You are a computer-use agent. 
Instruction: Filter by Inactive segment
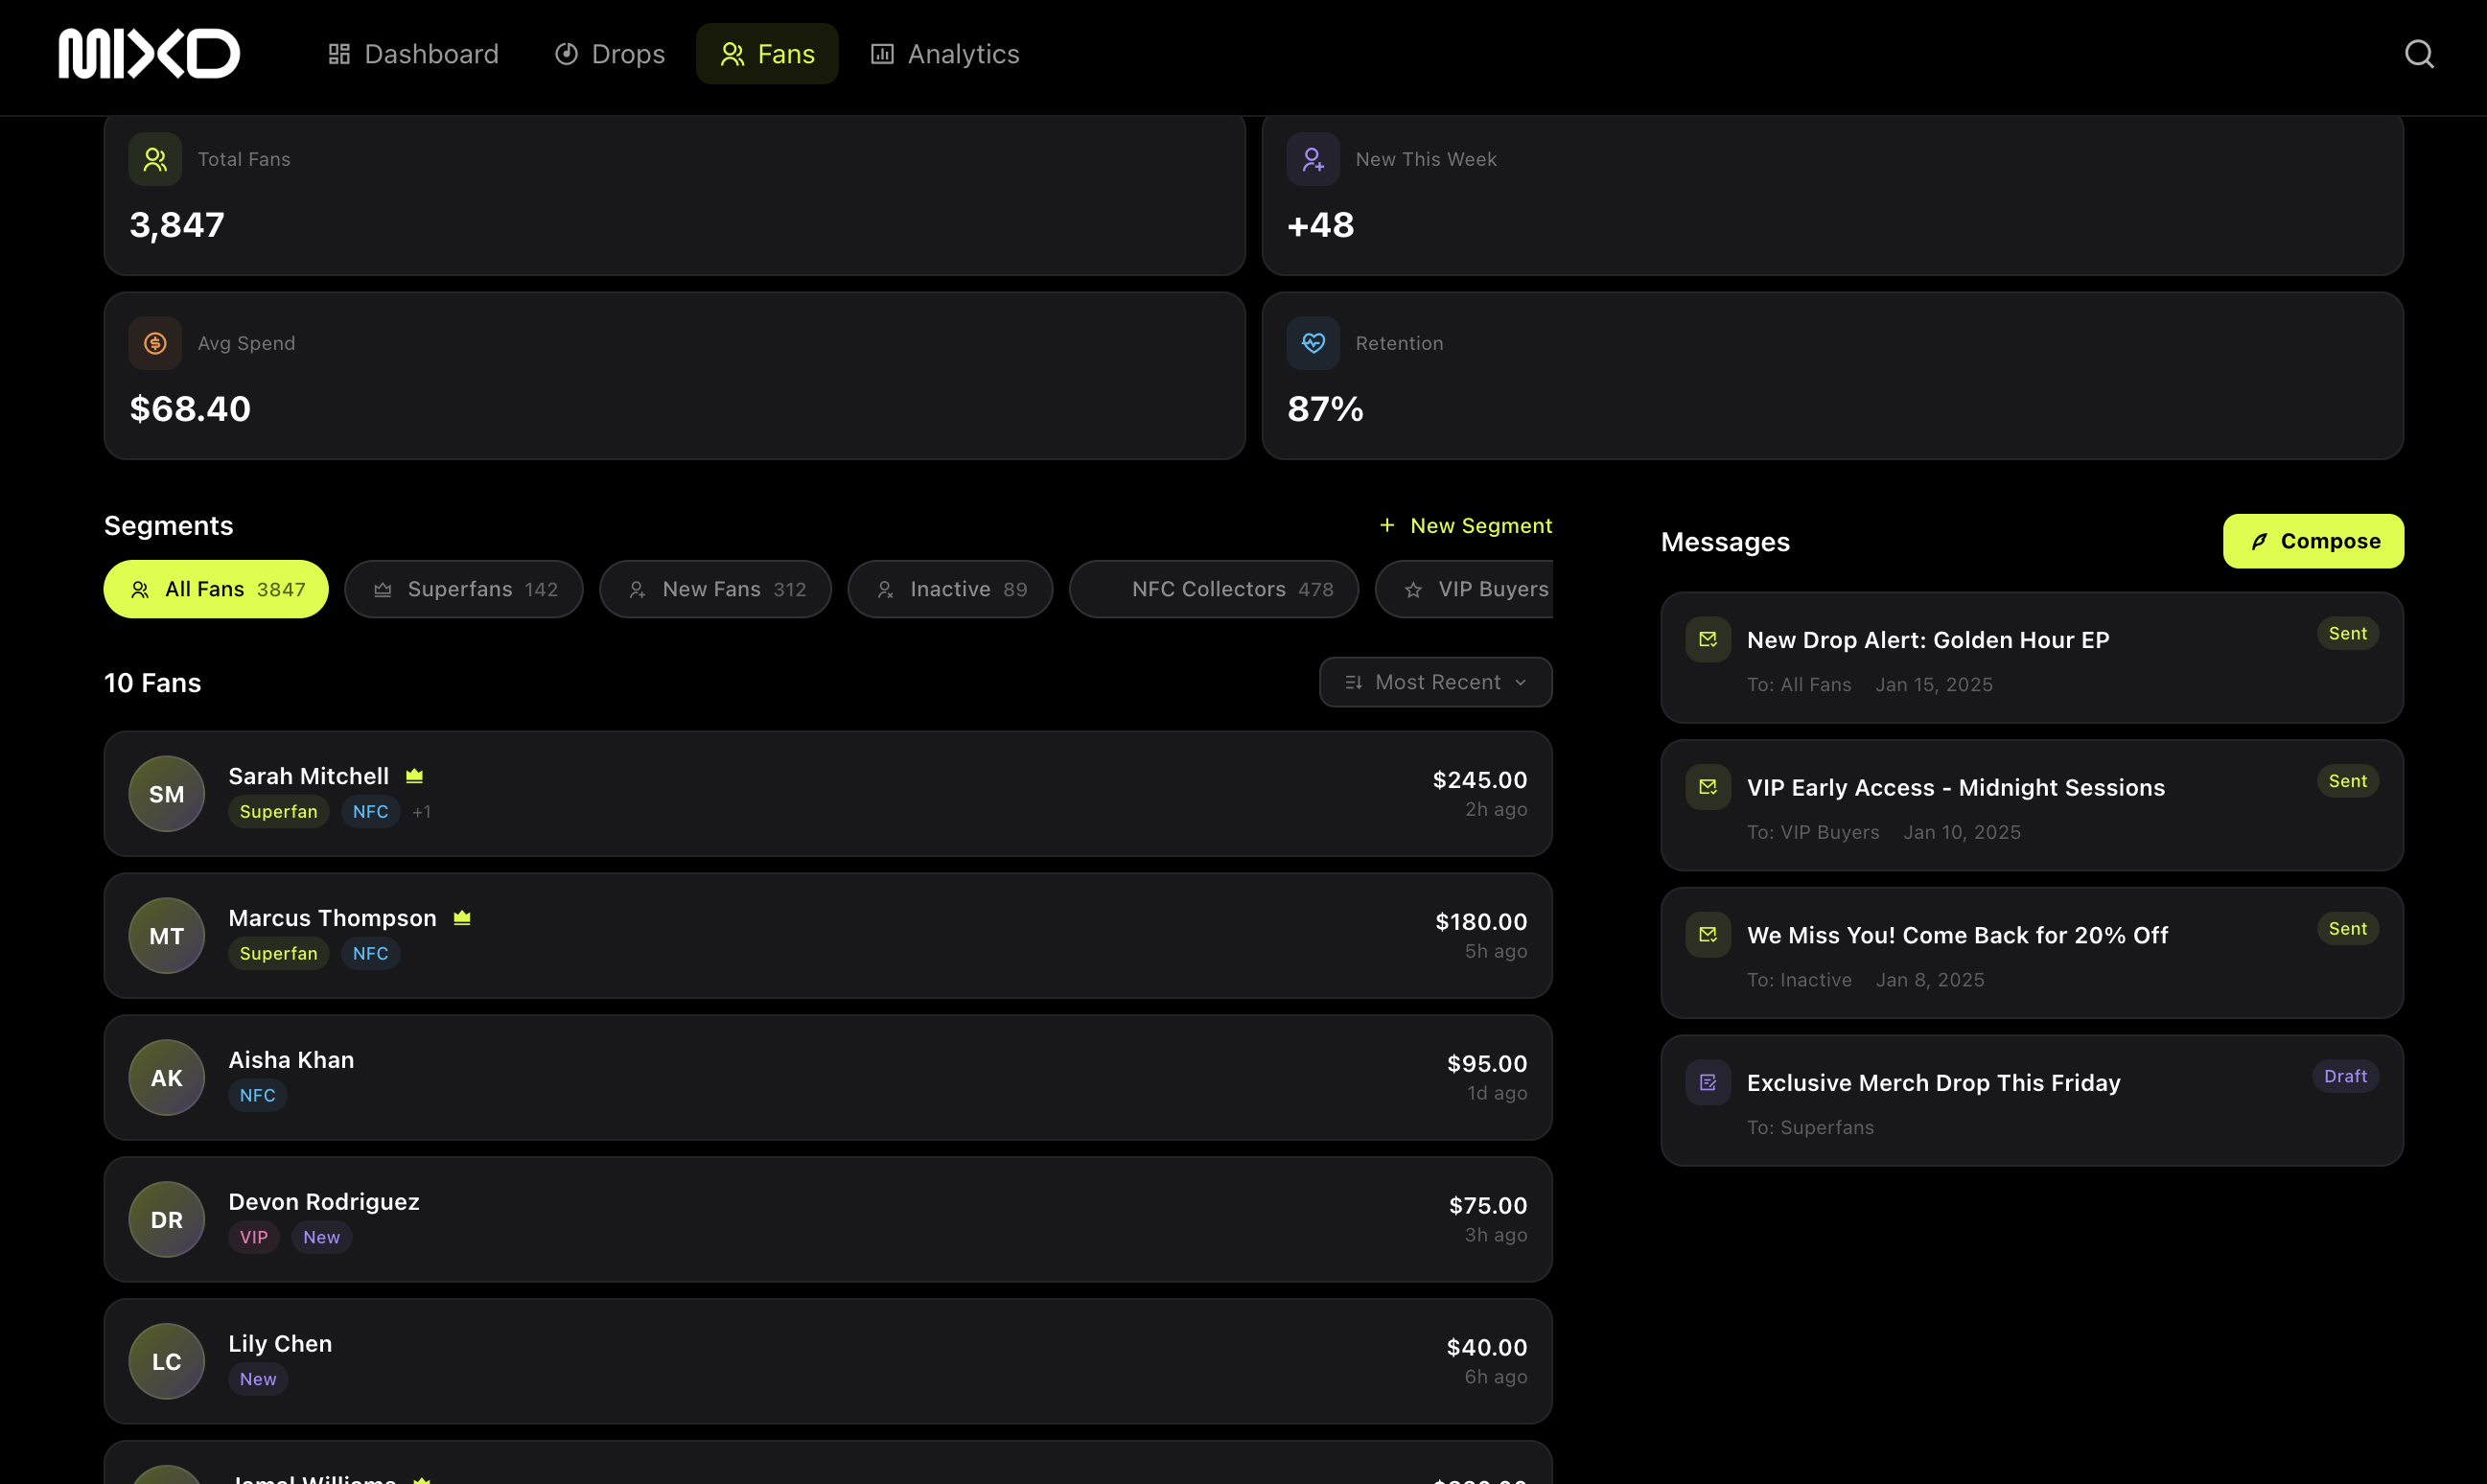pos(950,589)
